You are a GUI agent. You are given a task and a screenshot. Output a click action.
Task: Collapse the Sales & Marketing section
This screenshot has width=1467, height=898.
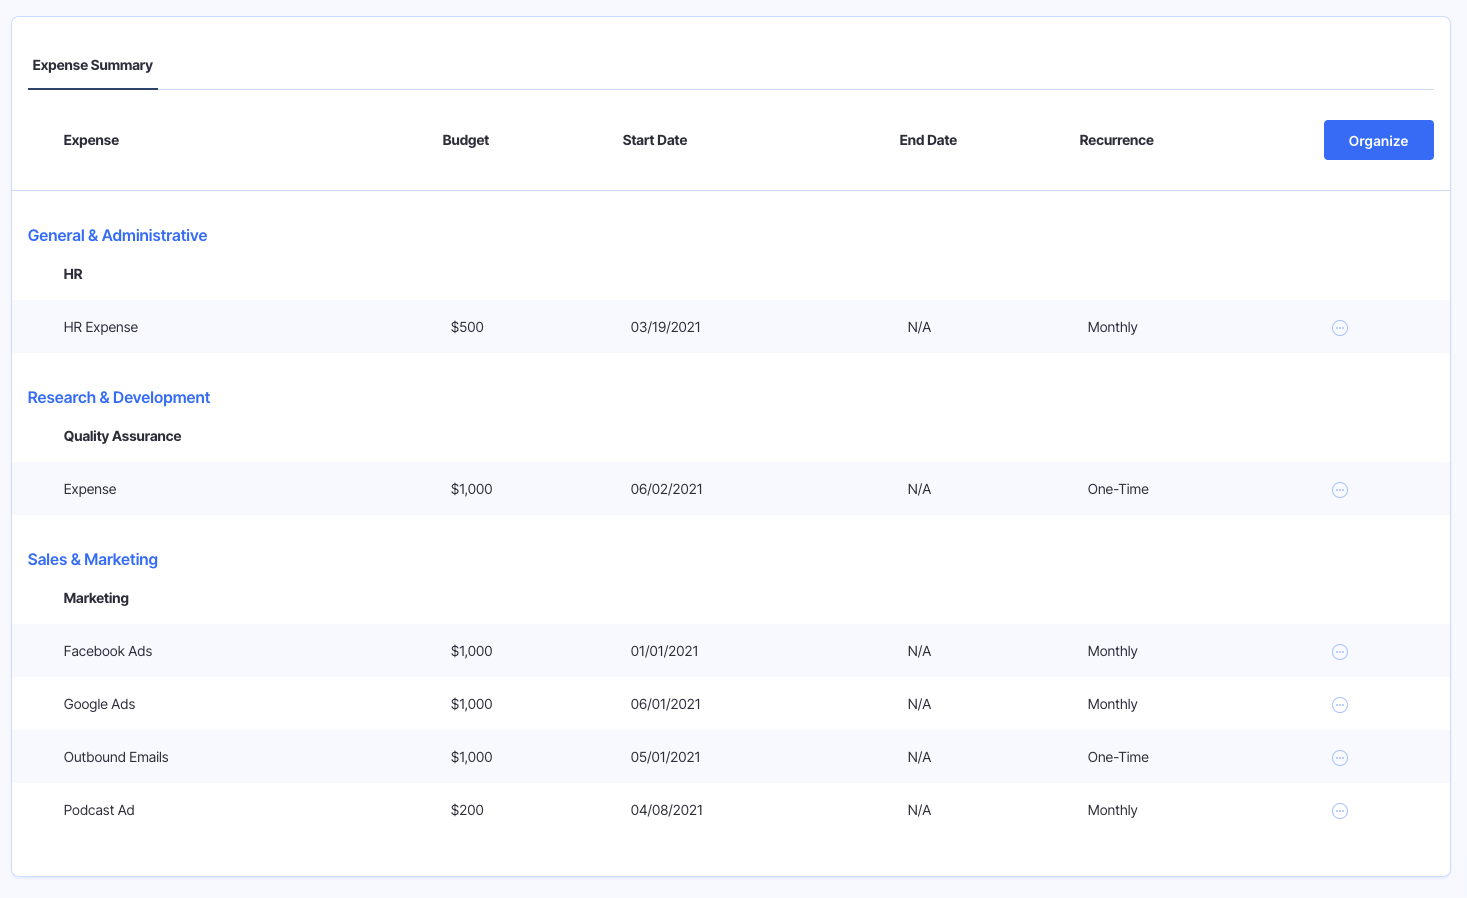click(92, 559)
